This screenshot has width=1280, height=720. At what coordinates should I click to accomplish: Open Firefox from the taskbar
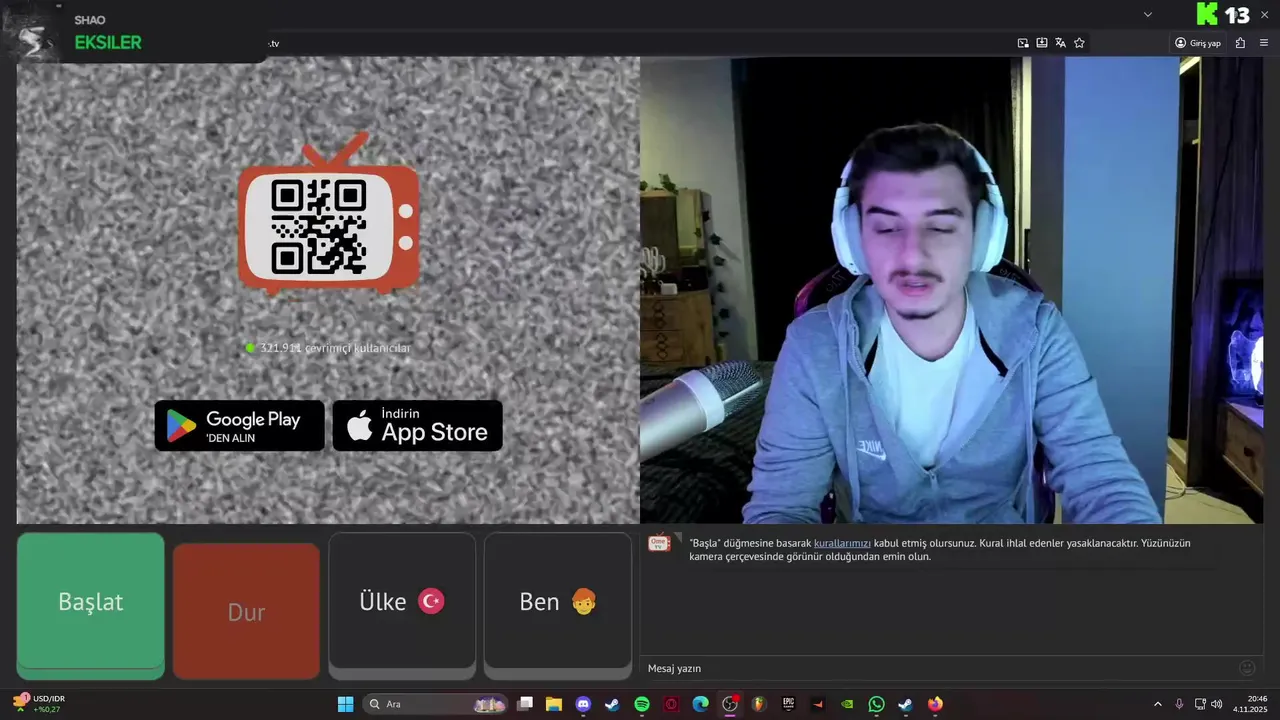(935, 704)
